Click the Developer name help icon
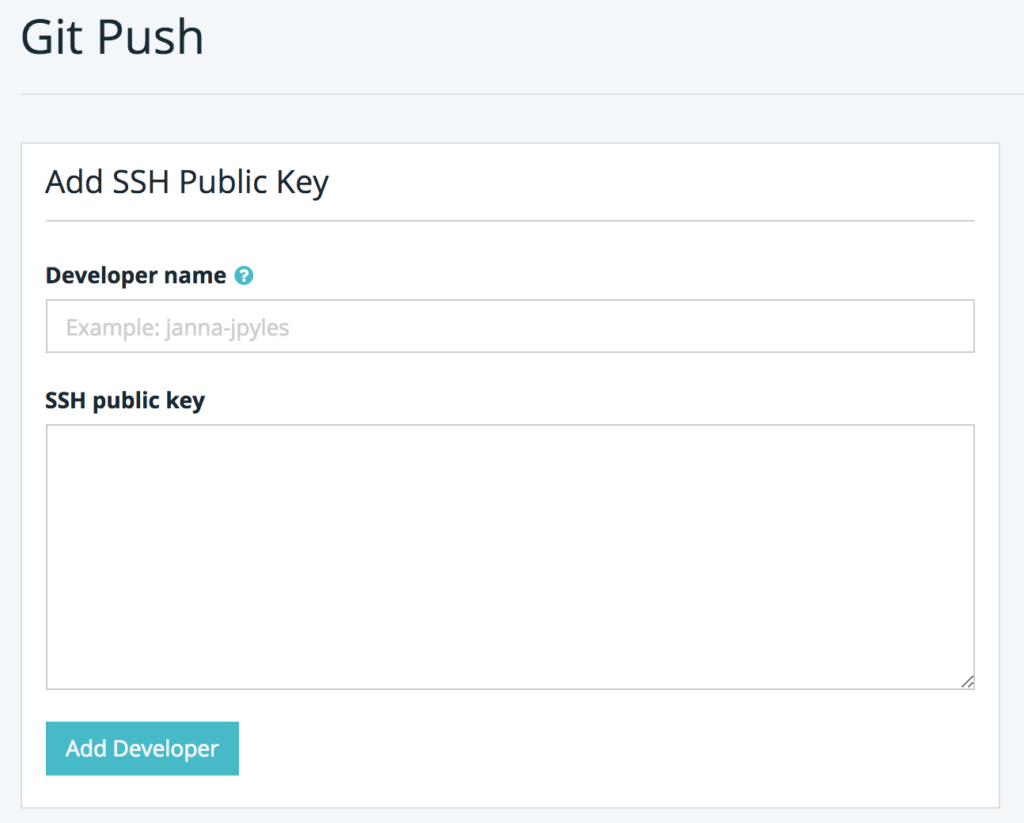1024x823 pixels. coord(243,276)
